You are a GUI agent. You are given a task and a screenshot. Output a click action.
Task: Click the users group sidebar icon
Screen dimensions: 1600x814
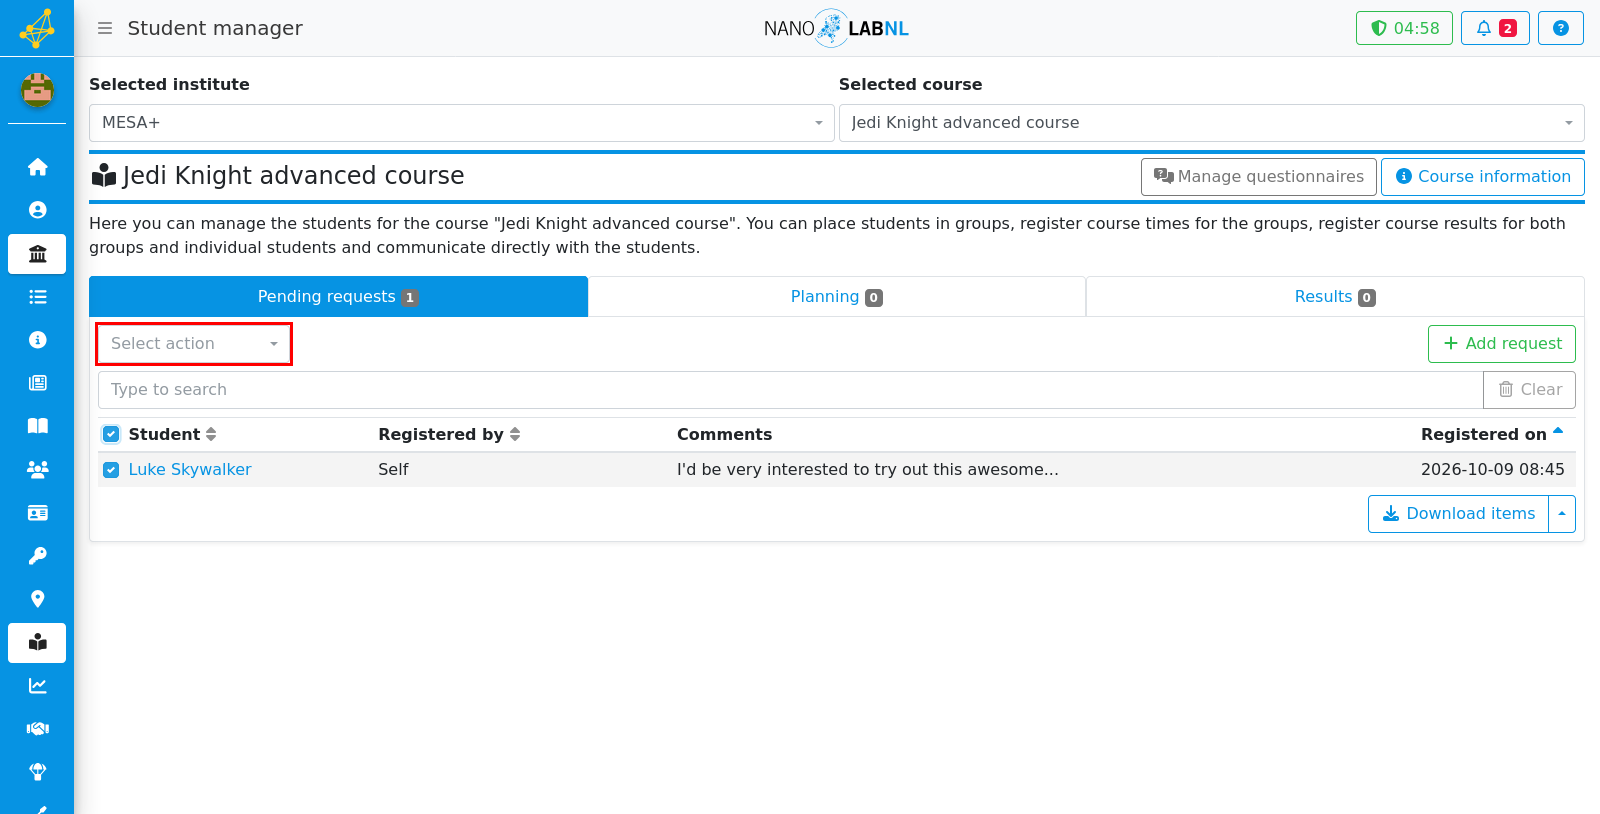tap(38, 469)
